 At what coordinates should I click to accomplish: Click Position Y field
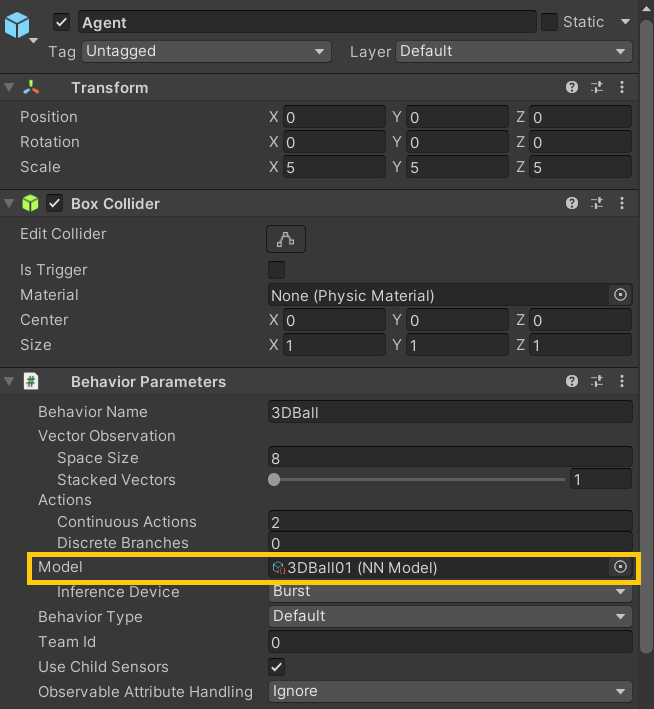(x=457, y=117)
